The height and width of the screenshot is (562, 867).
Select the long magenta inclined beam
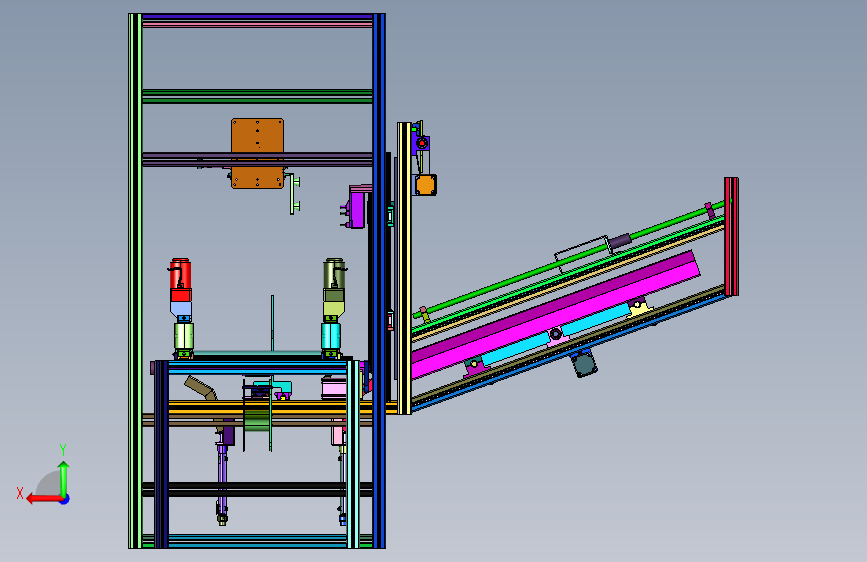click(x=555, y=314)
